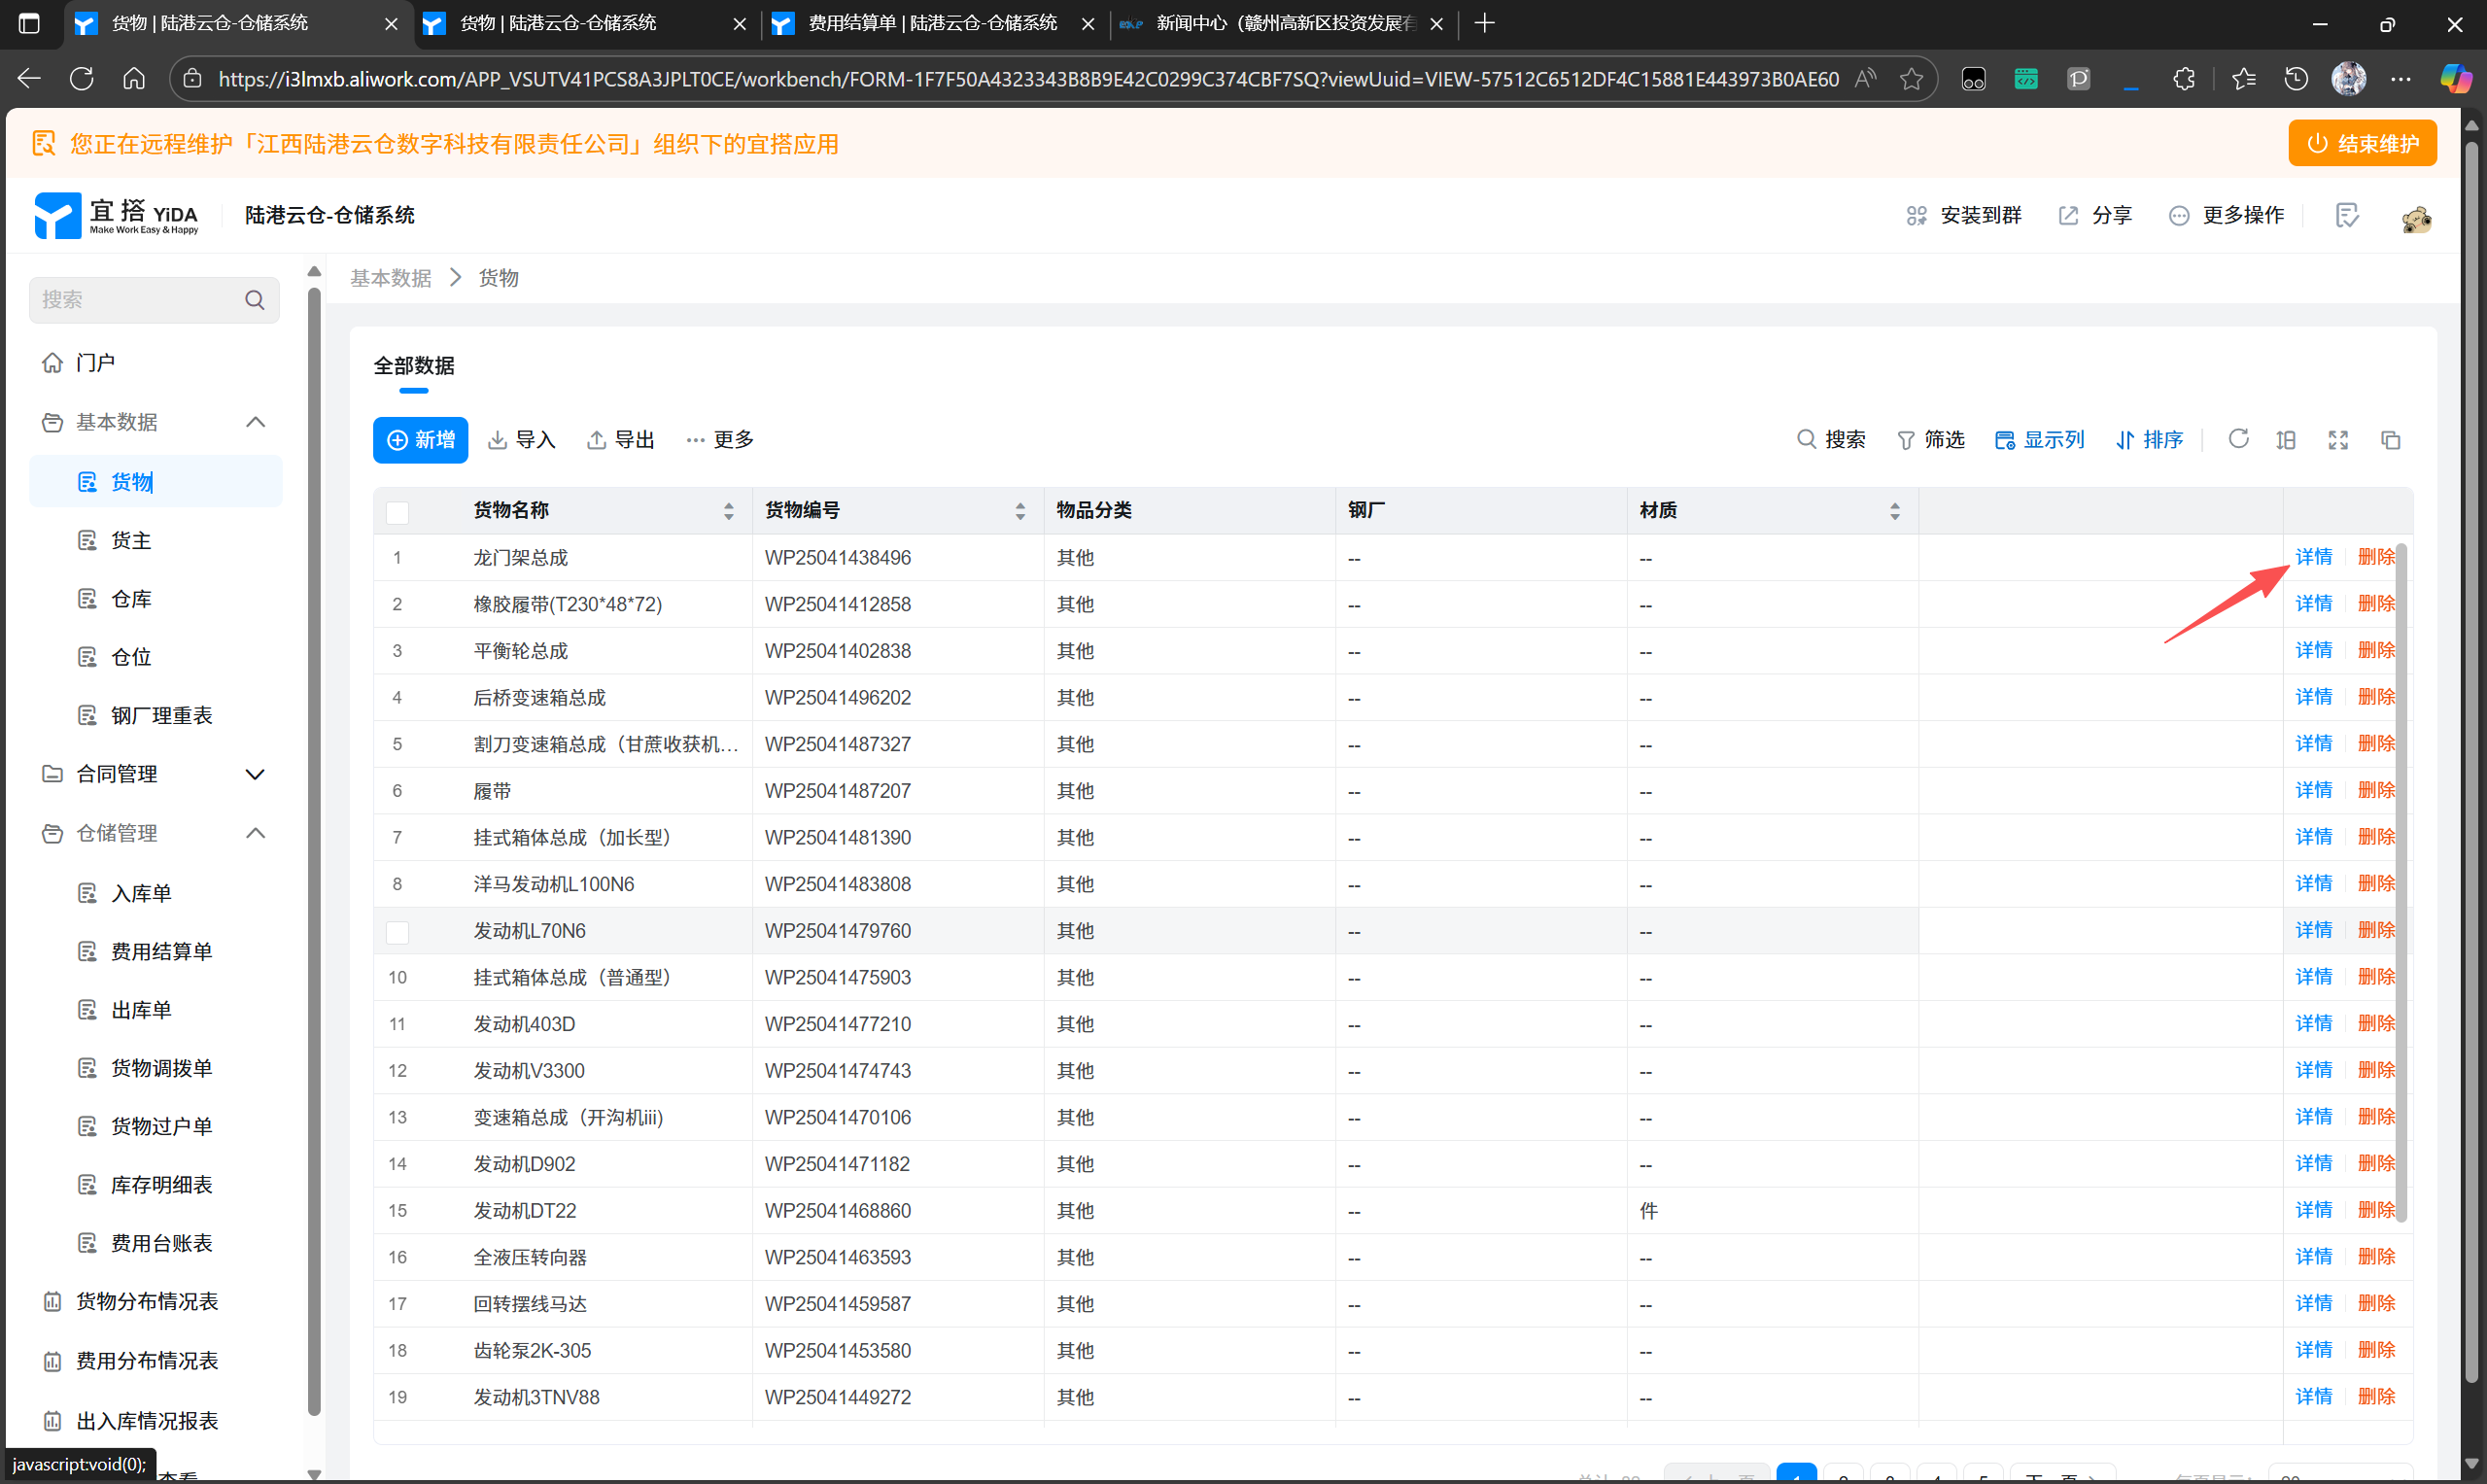This screenshot has width=2487, height=1484.
Task: Check the row checkbox for 发动机L70N6
Action: click(x=397, y=932)
